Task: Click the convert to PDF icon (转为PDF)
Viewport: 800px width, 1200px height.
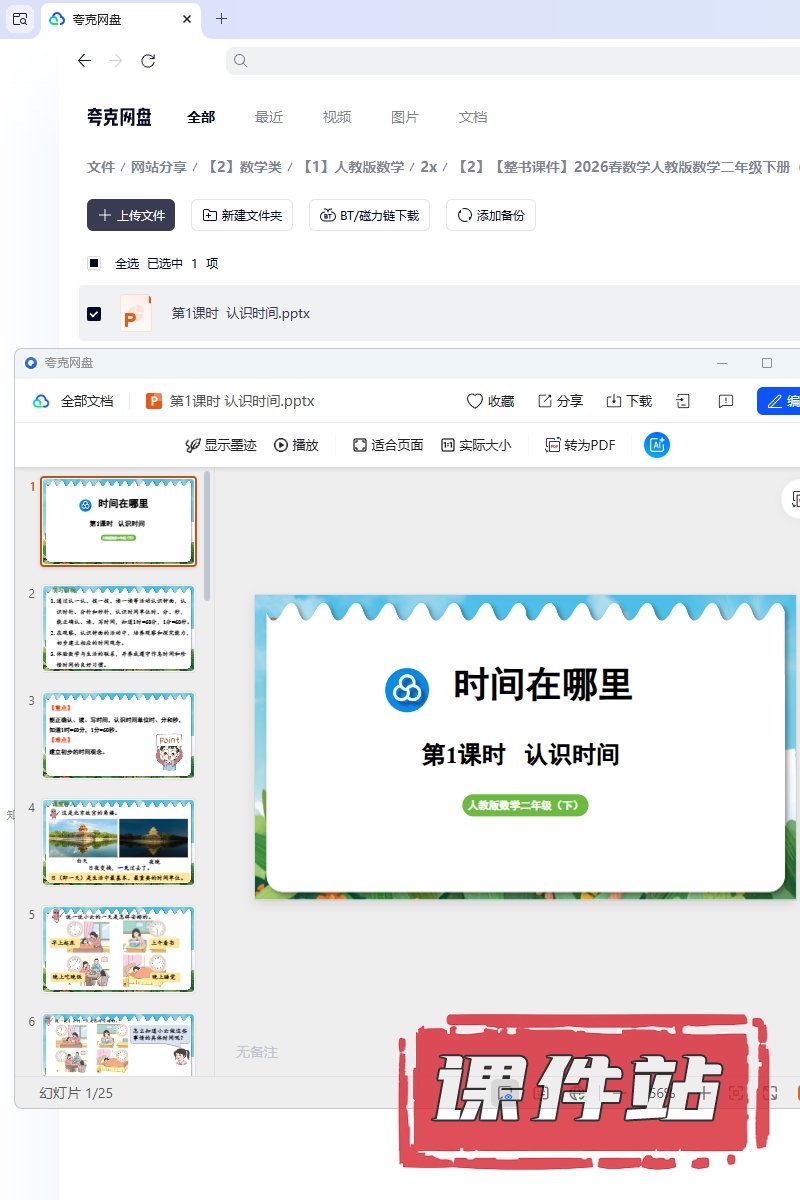Action: point(553,445)
